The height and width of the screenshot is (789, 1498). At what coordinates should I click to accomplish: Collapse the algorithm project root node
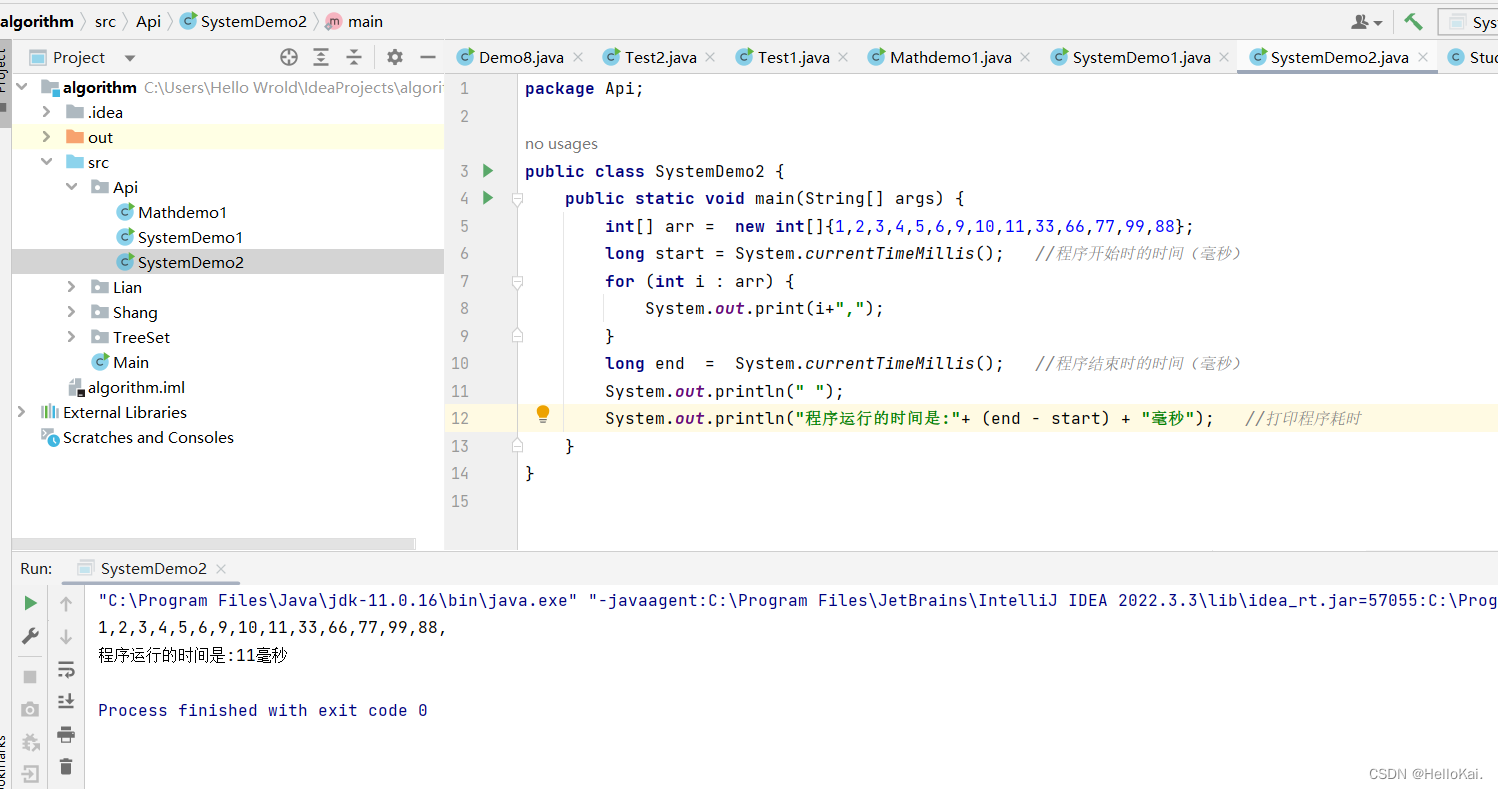(22, 87)
